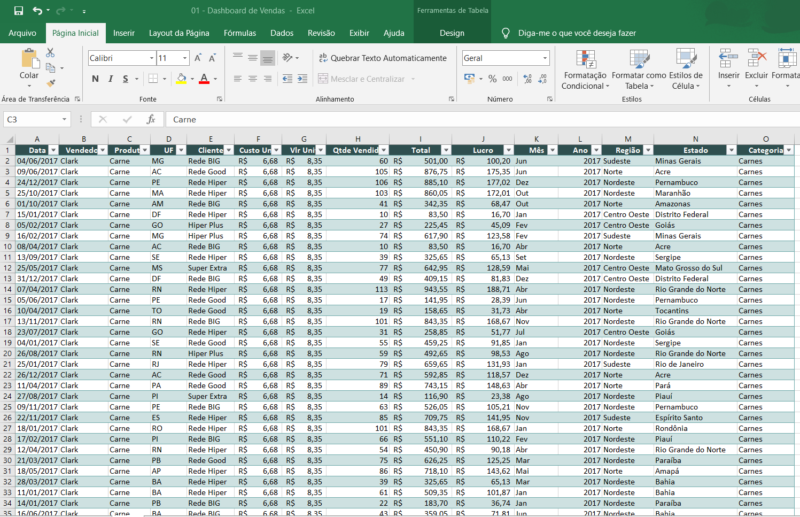Viewport: 800px width, 517px height.
Task: Open Formatação Condicional menu
Action: pyautogui.click(x=585, y=69)
